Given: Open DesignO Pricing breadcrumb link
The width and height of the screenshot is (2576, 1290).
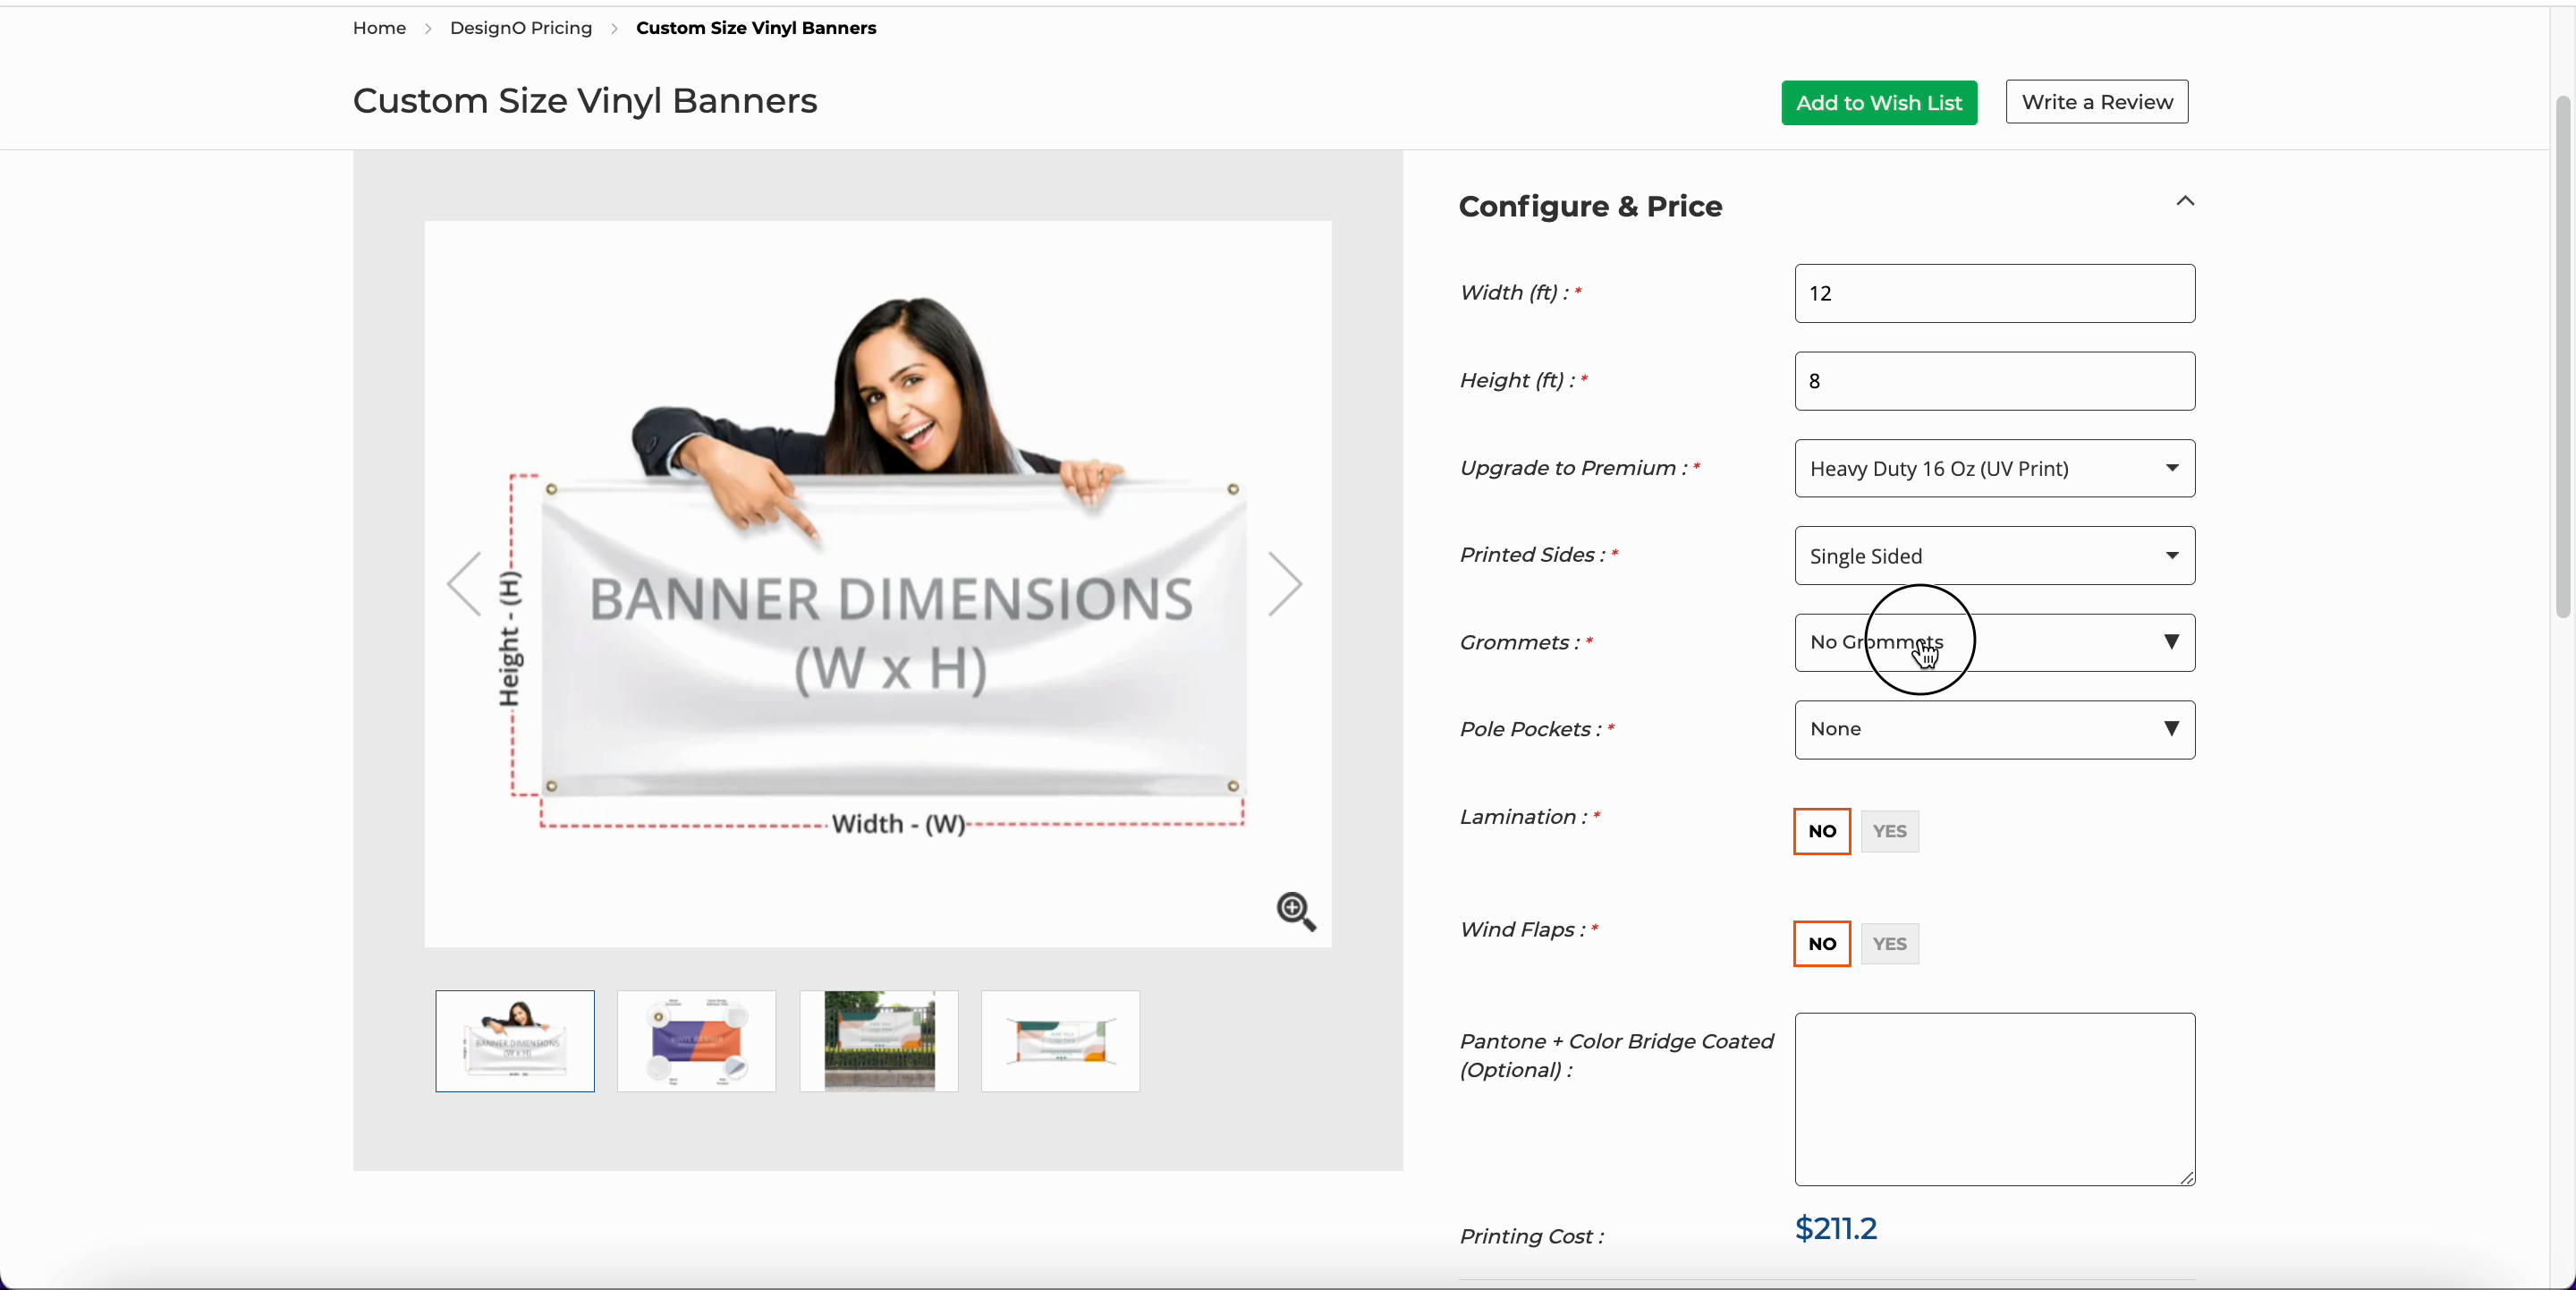Looking at the screenshot, I should tap(520, 28).
